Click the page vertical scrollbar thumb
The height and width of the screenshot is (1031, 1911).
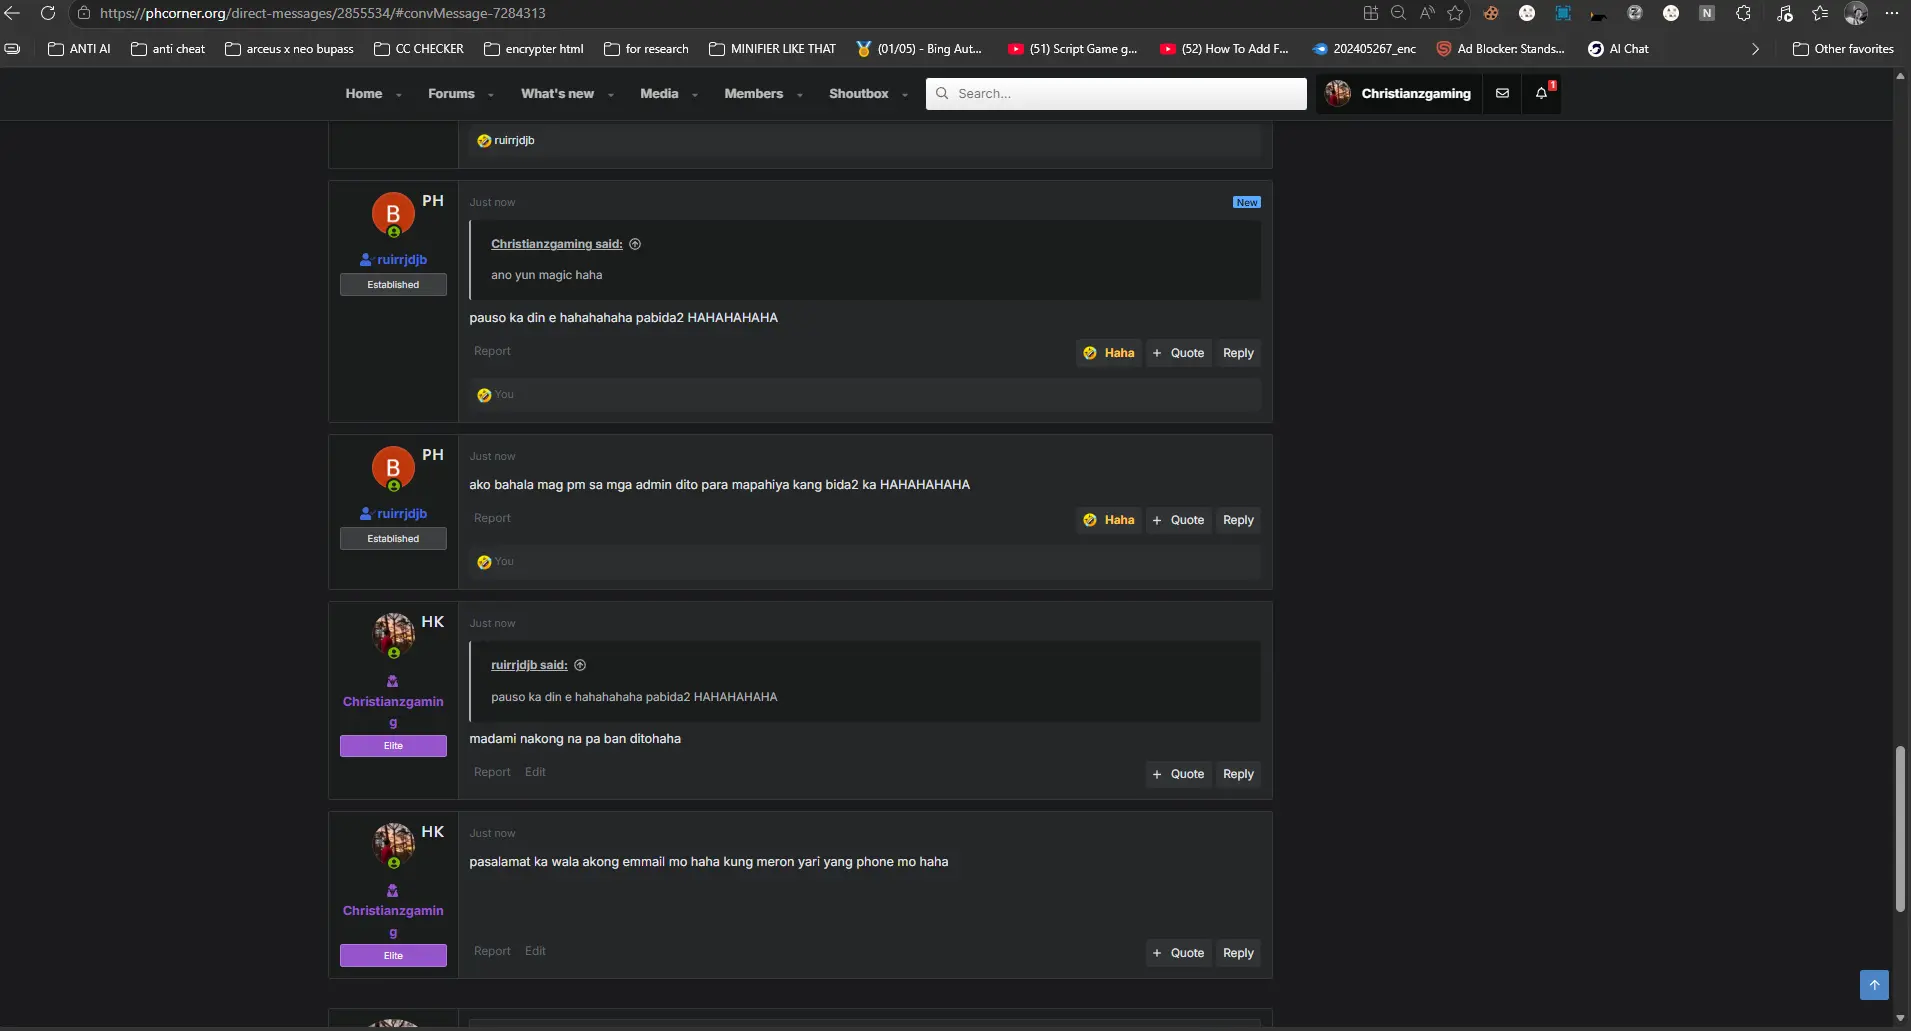(x=1900, y=829)
